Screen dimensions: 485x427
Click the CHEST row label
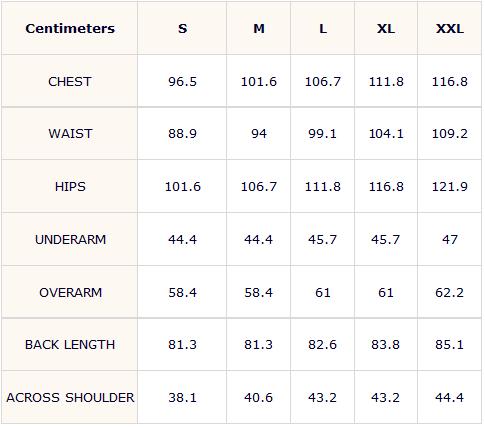pyautogui.click(x=70, y=82)
